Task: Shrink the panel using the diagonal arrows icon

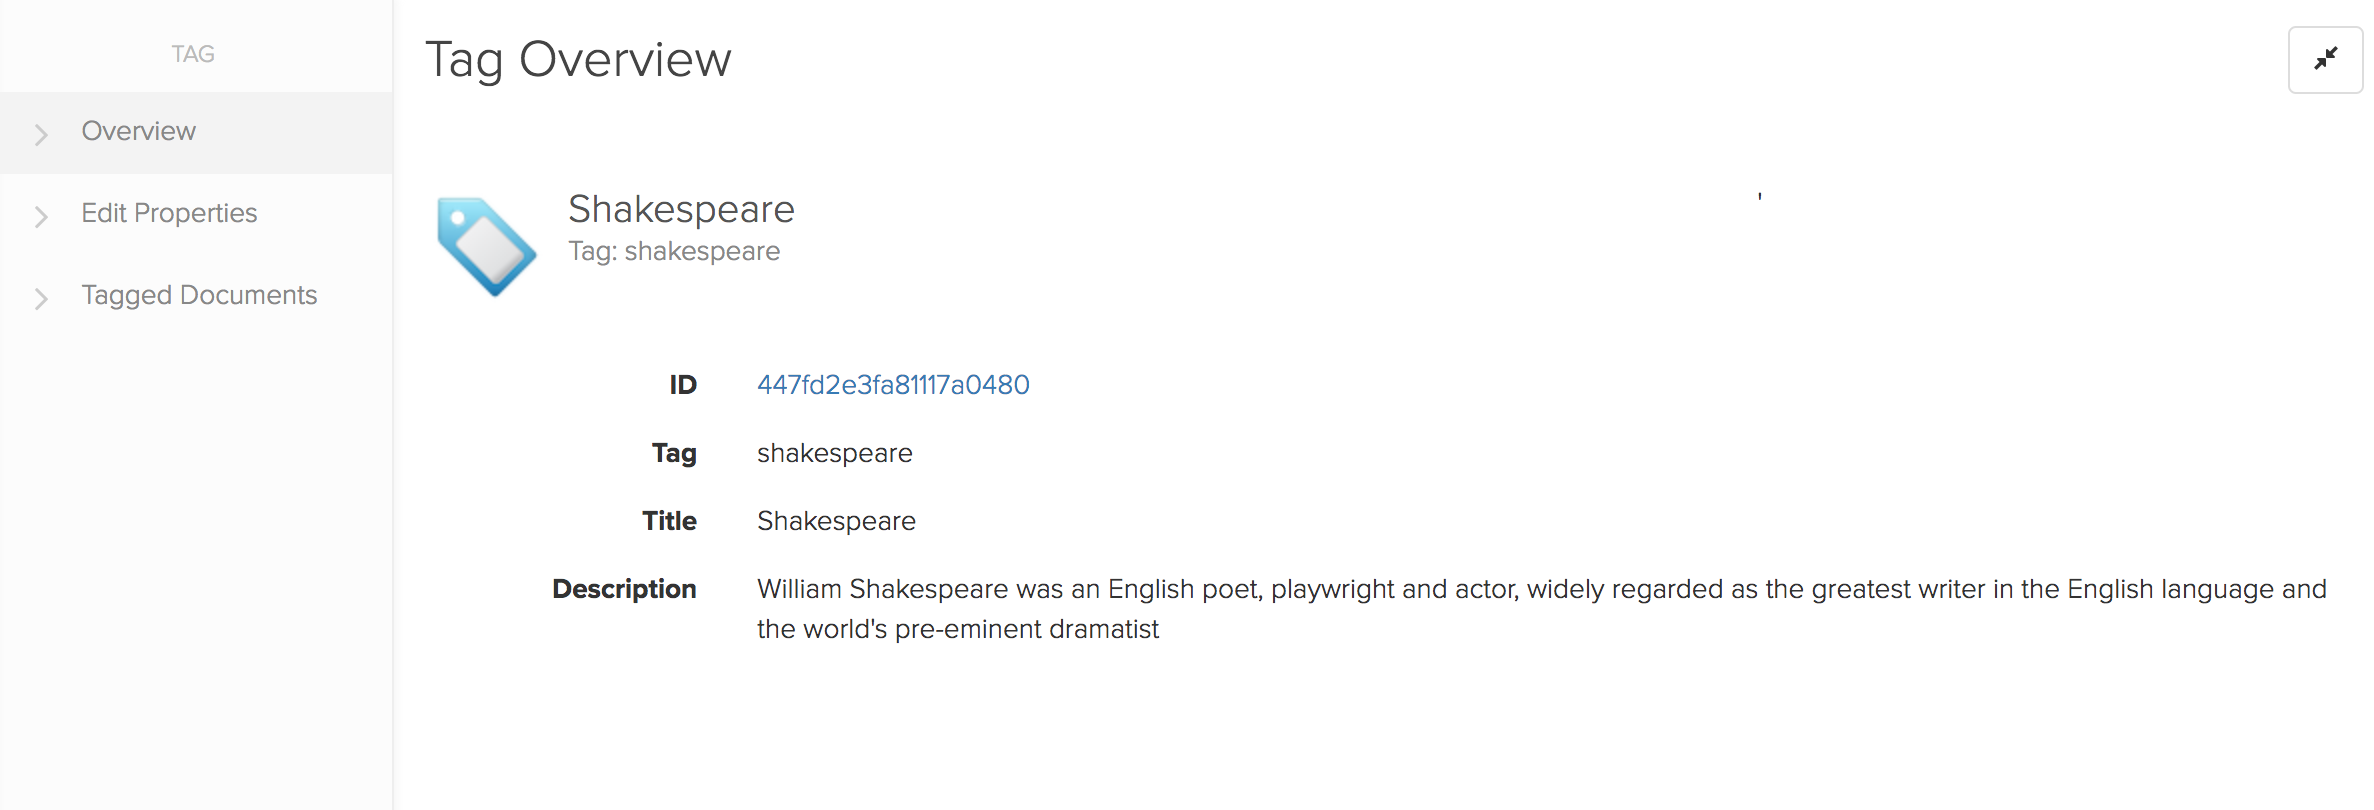Action: click(2325, 59)
